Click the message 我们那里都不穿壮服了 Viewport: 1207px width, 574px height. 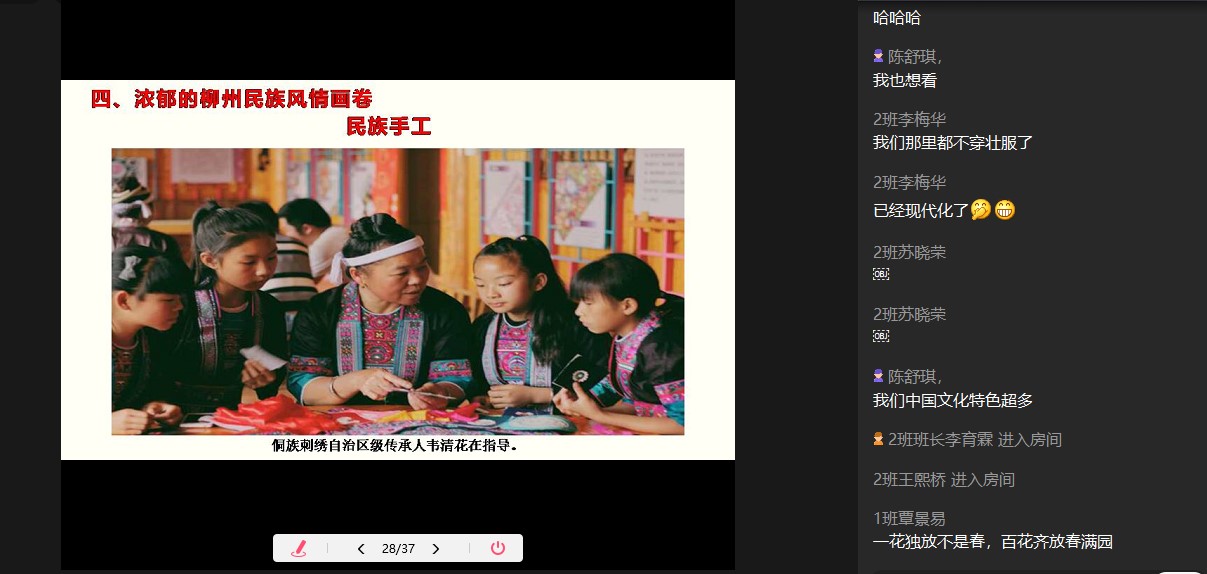click(952, 143)
